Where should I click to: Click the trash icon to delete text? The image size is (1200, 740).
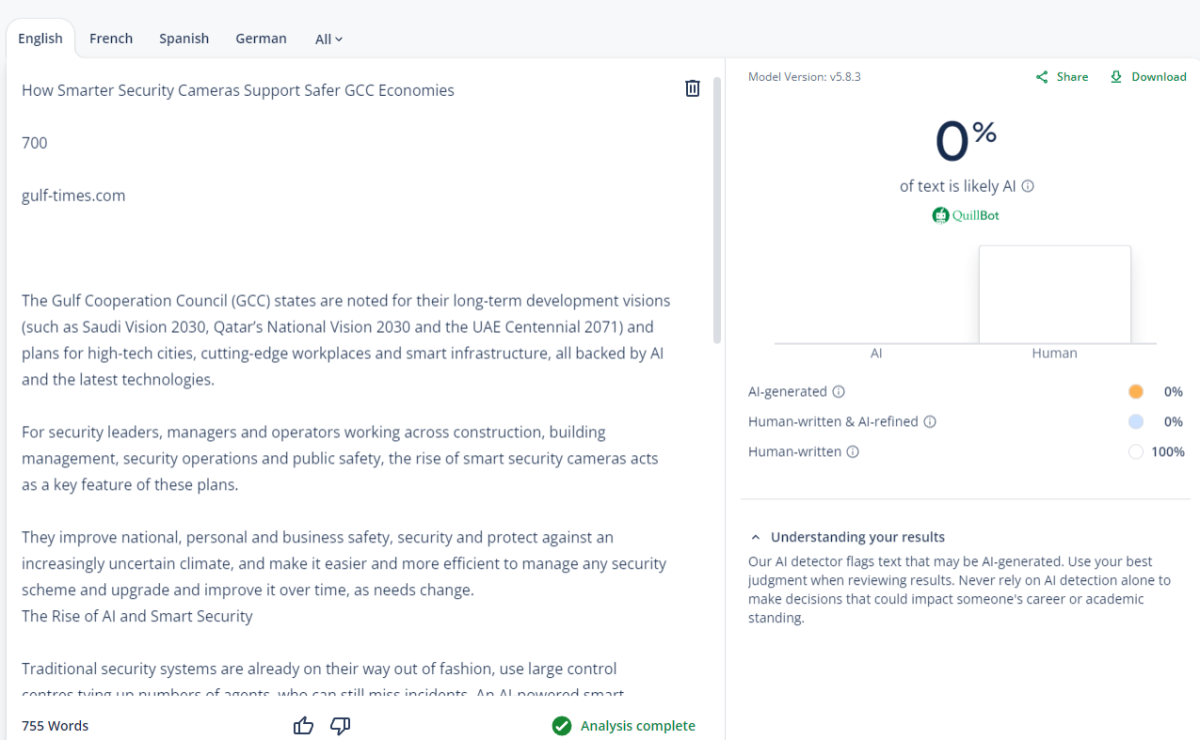pyautogui.click(x=692, y=89)
